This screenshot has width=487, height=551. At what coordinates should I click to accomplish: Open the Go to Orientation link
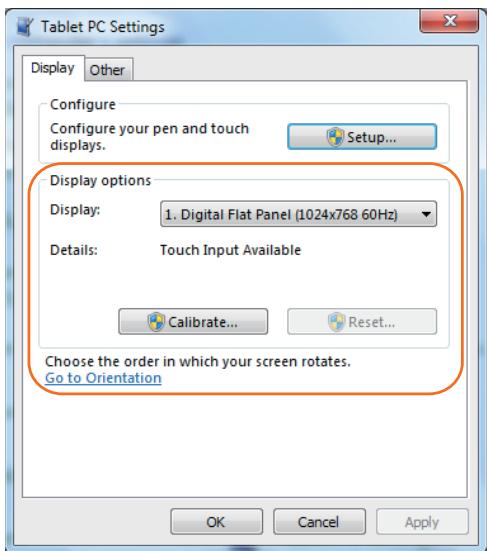click(103, 378)
